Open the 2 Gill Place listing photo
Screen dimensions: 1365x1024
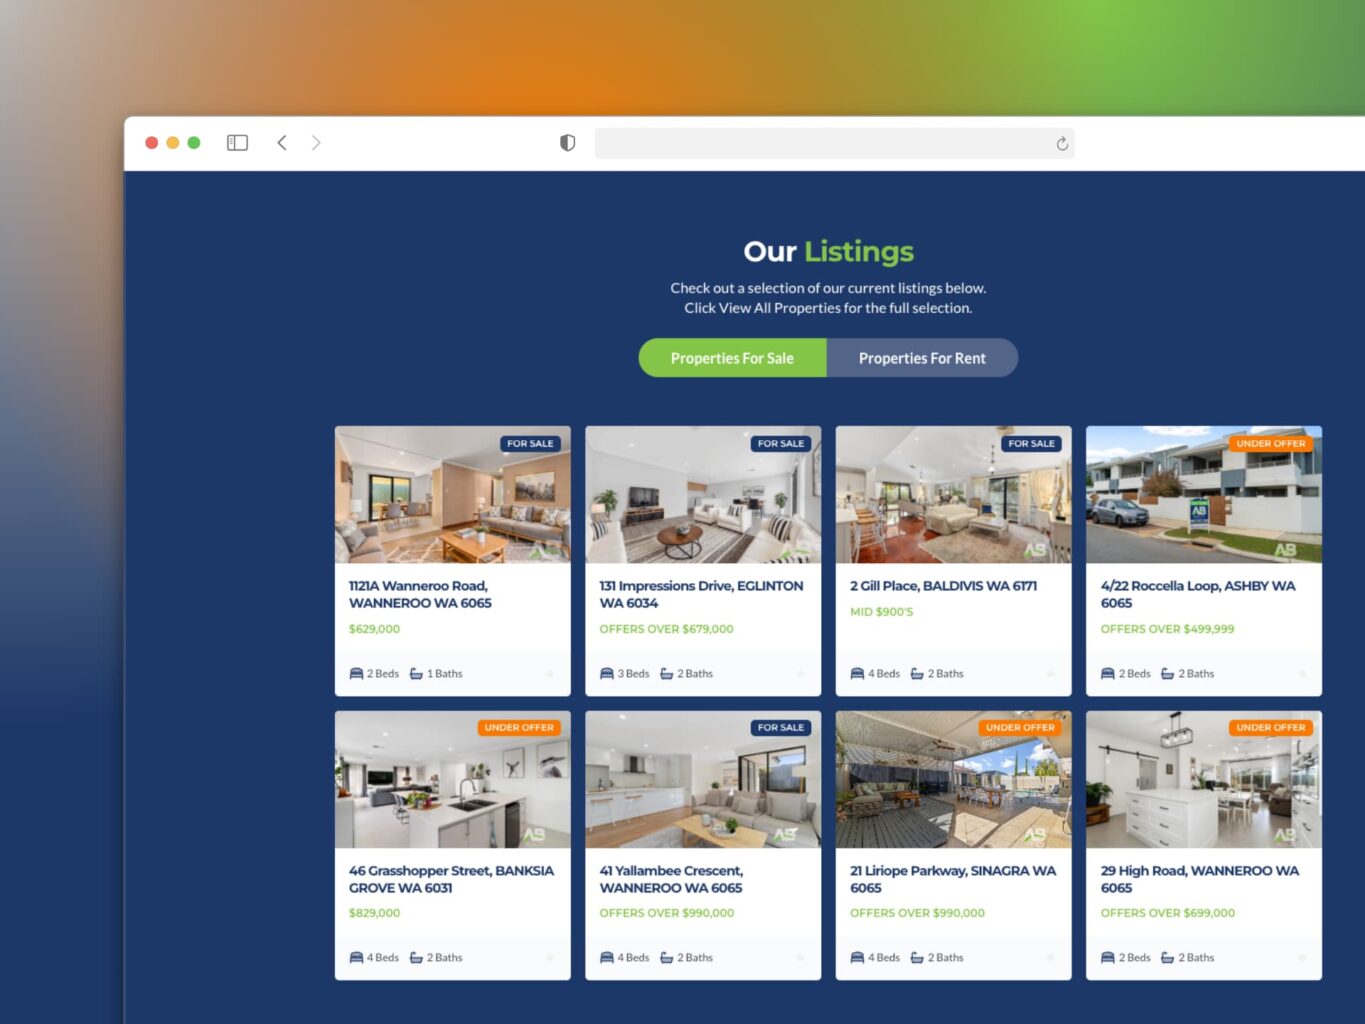[954, 495]
